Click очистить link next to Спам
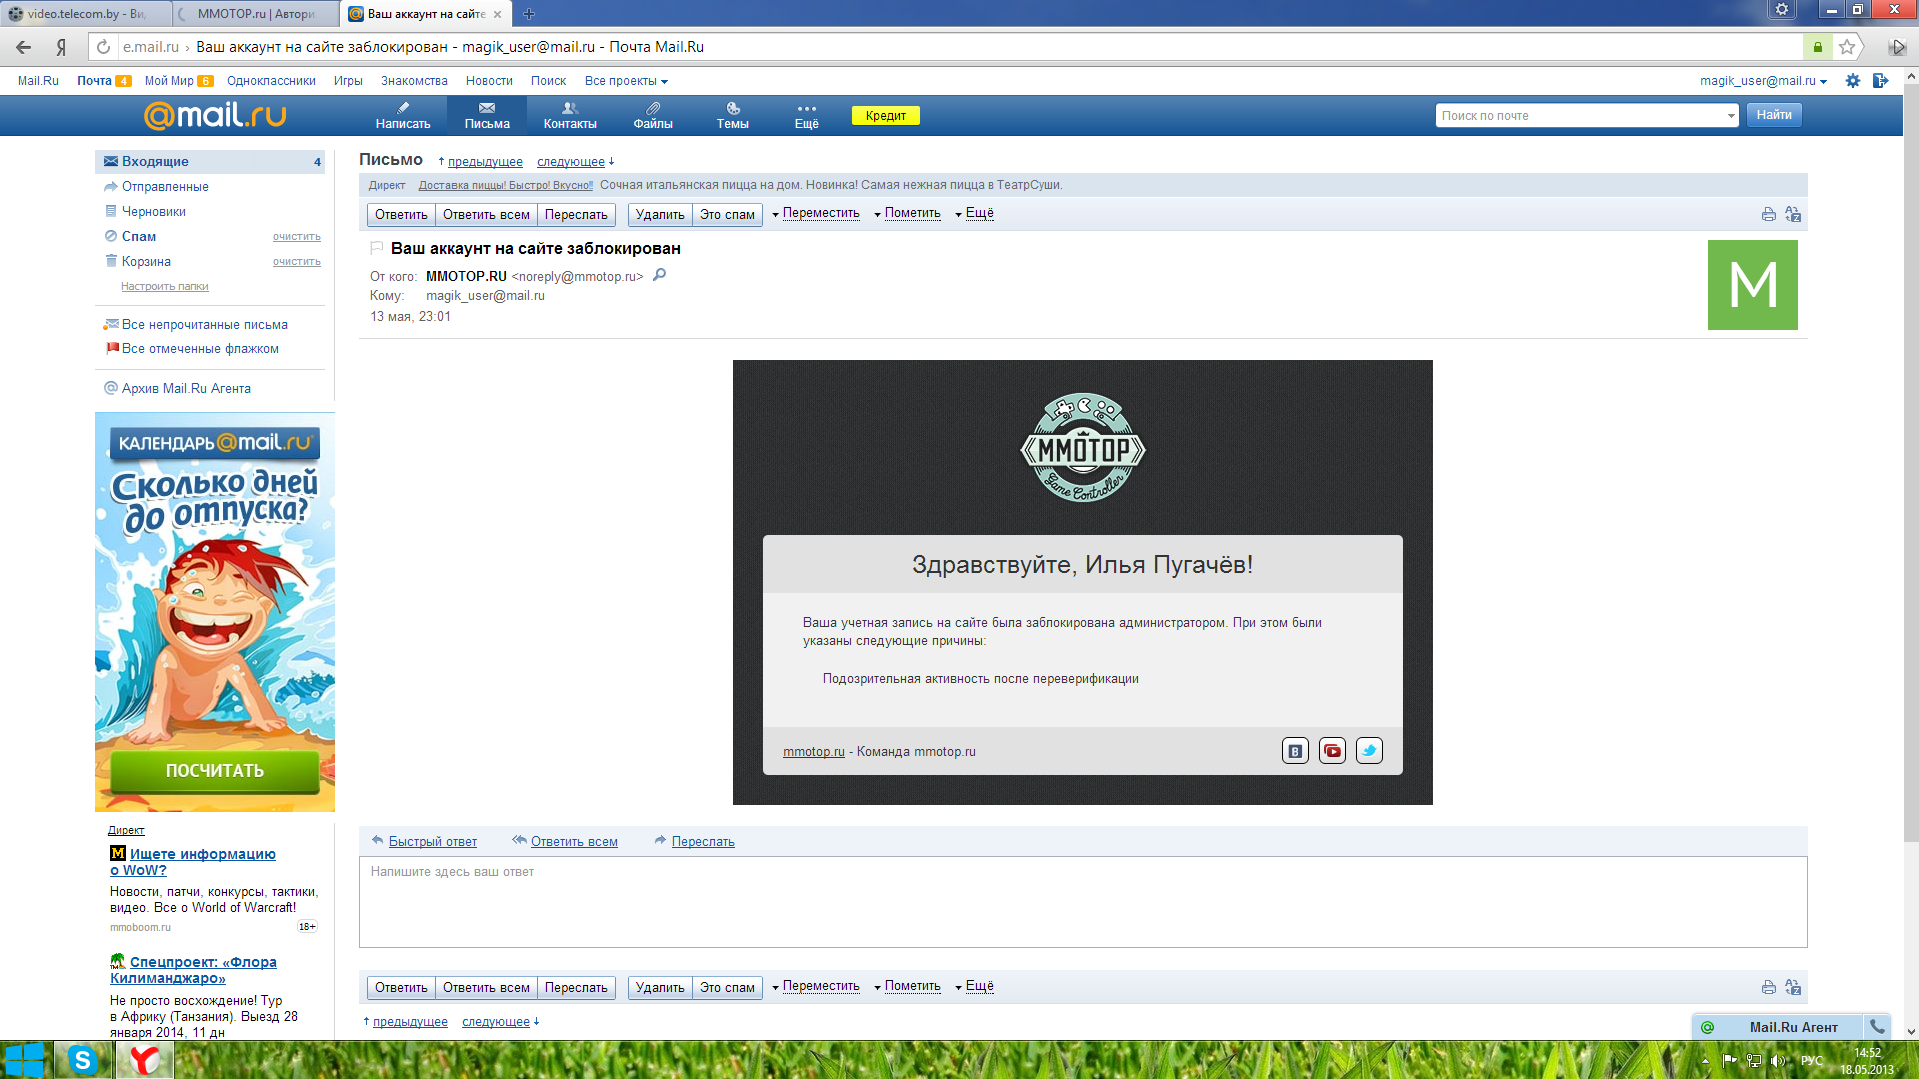 click(297, 237)
